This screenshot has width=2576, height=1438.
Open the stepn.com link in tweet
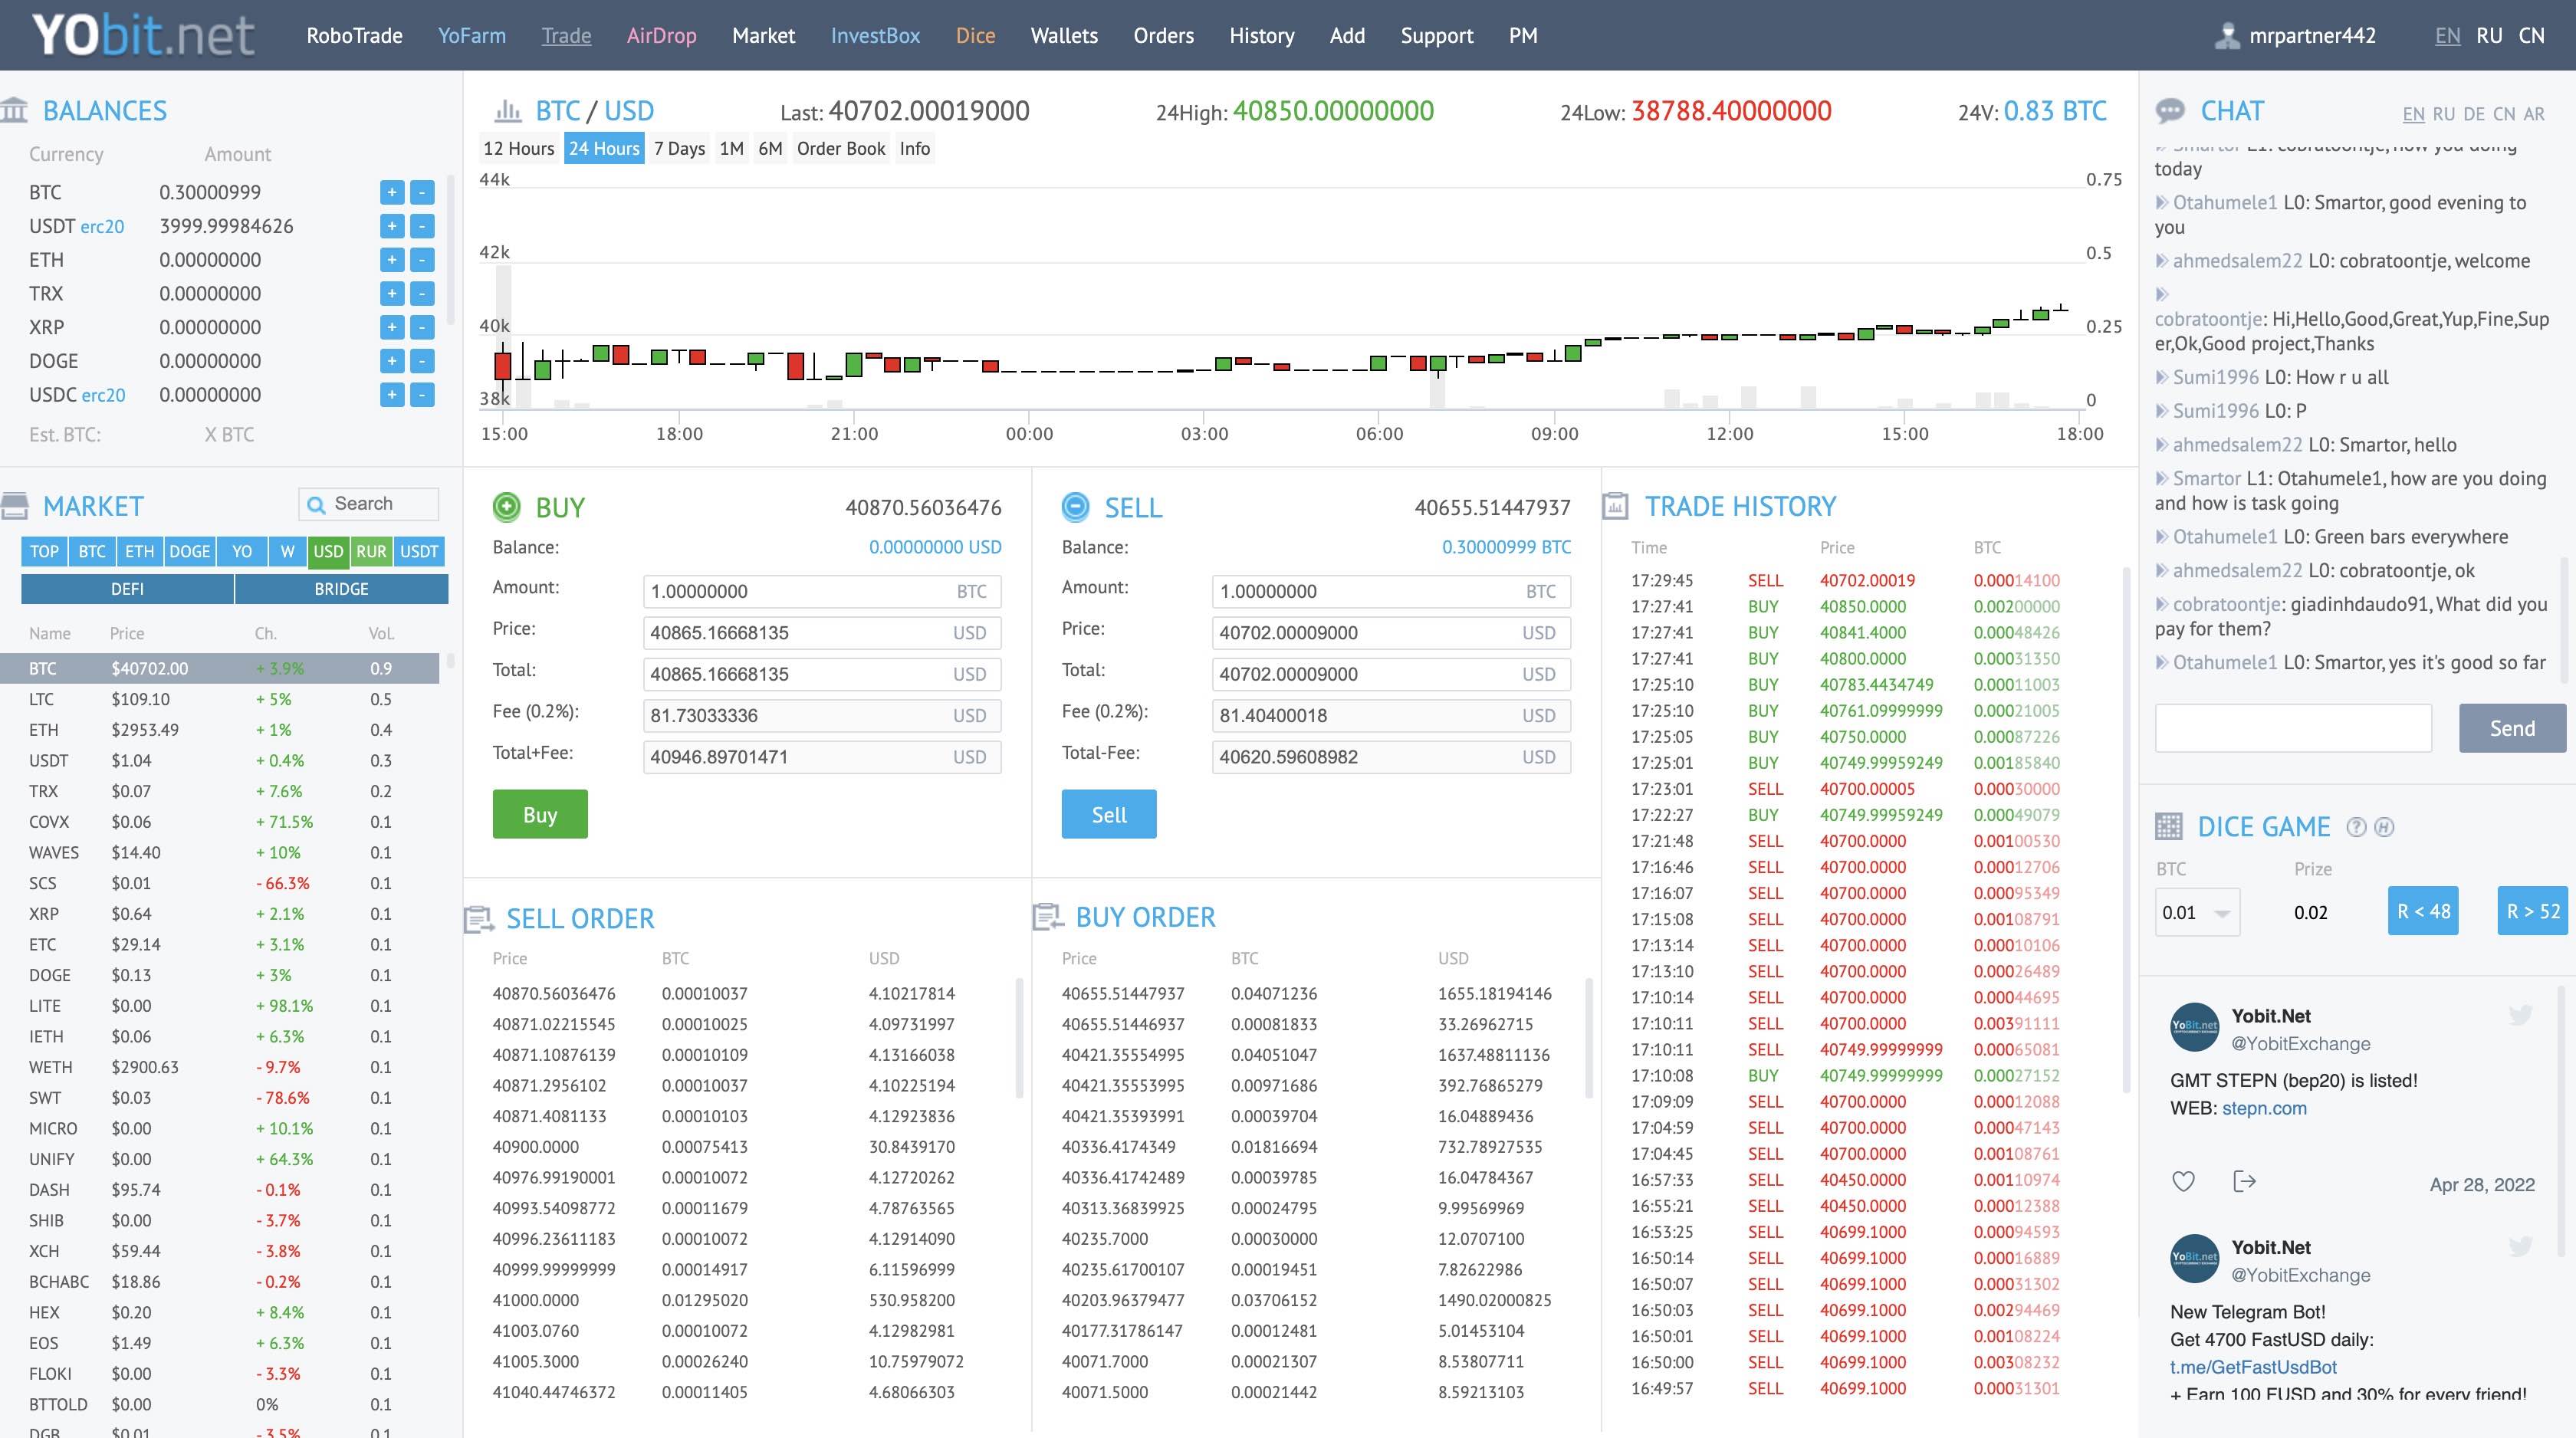click(2264, 1108)
